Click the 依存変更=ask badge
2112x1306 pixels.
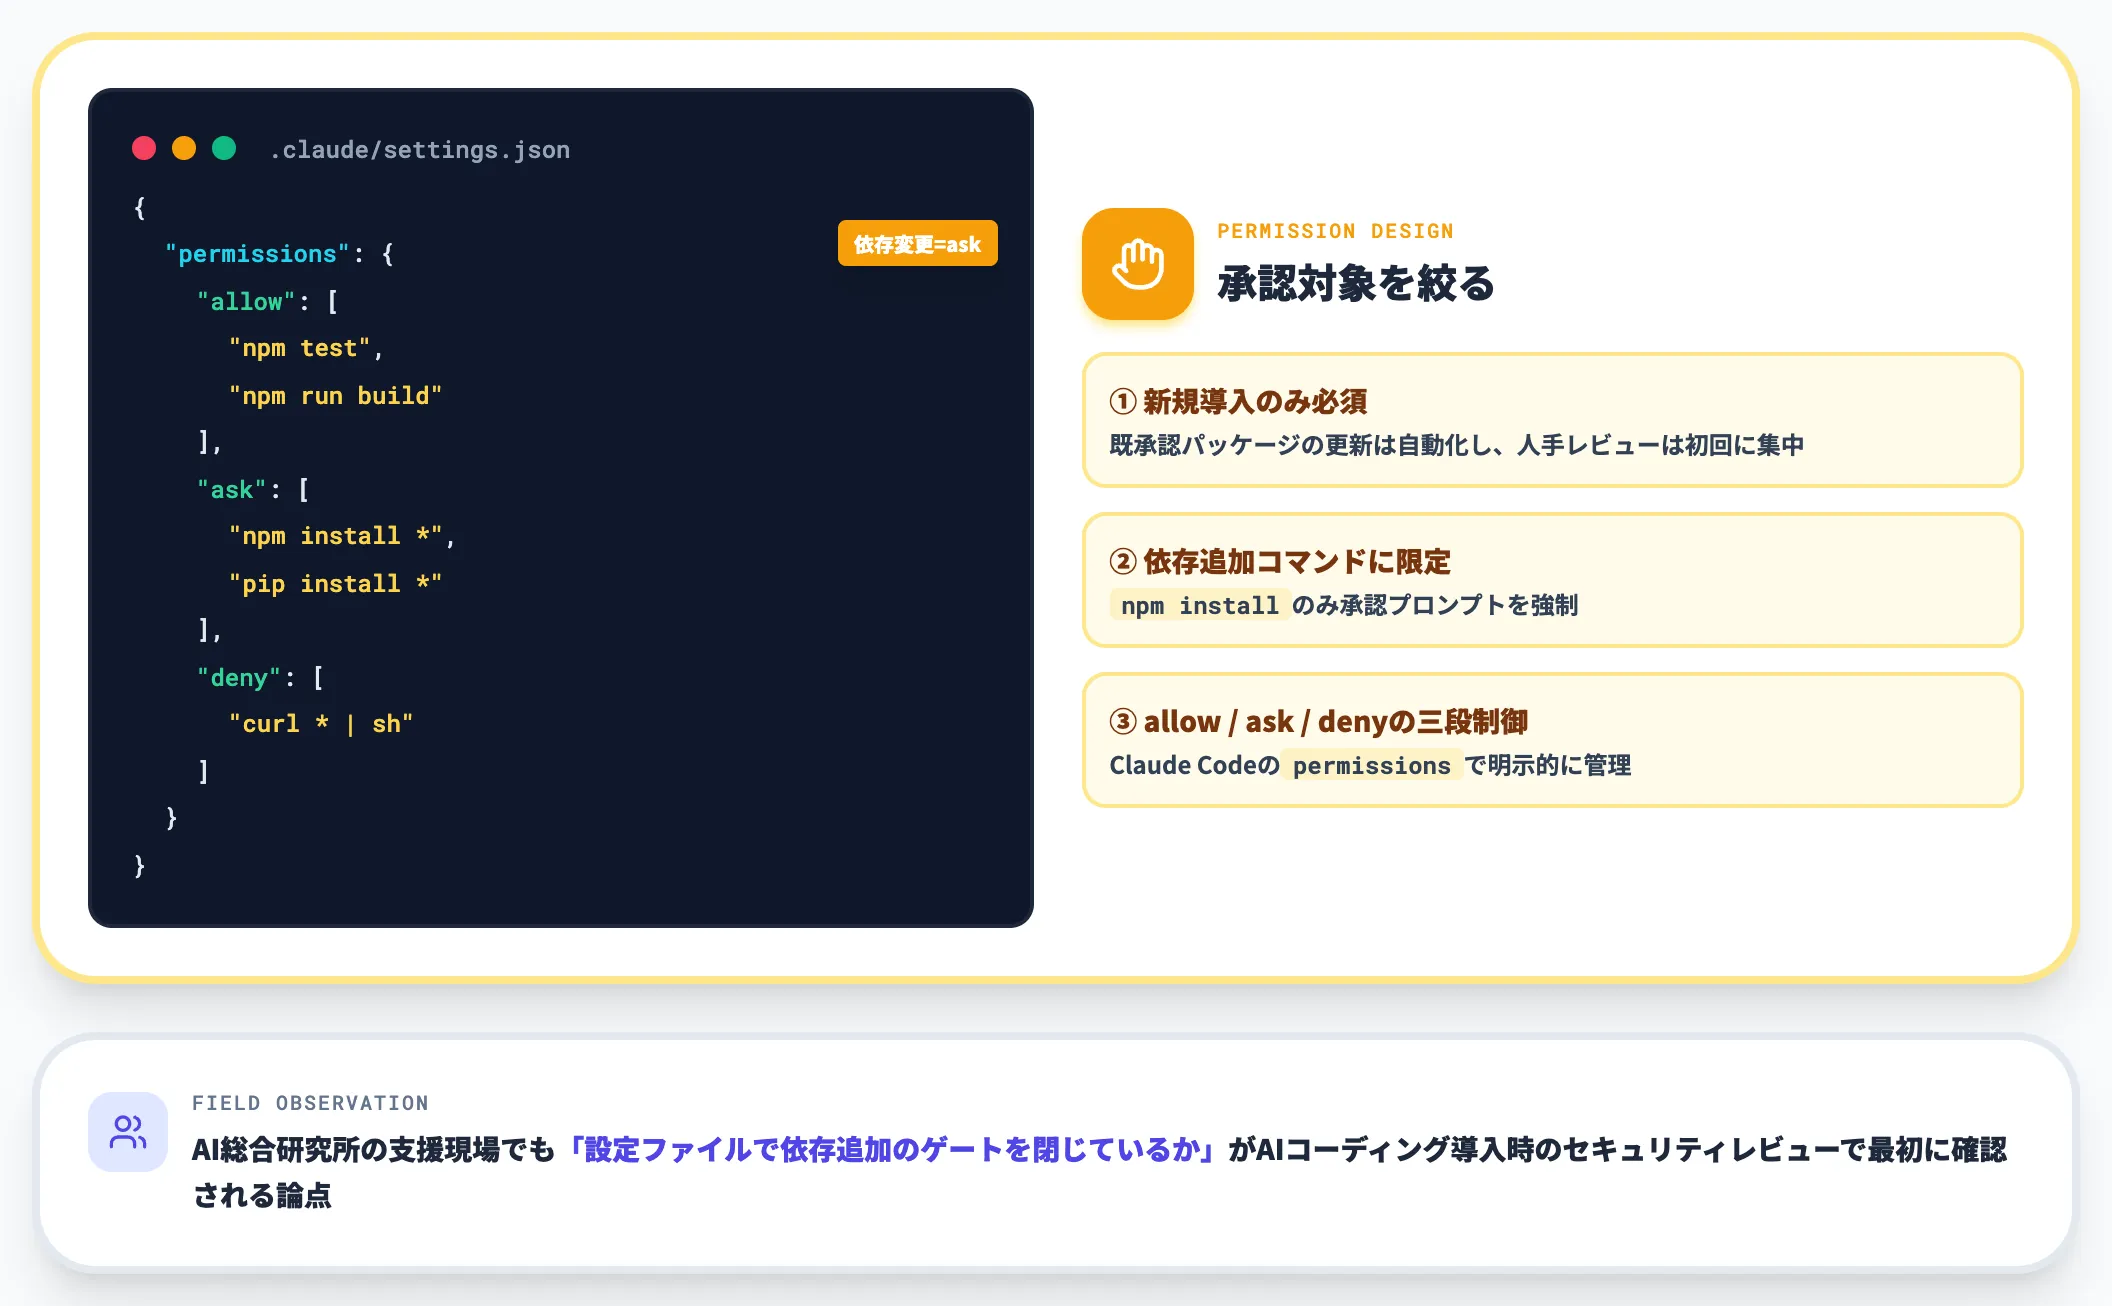(x=917, y=244)
